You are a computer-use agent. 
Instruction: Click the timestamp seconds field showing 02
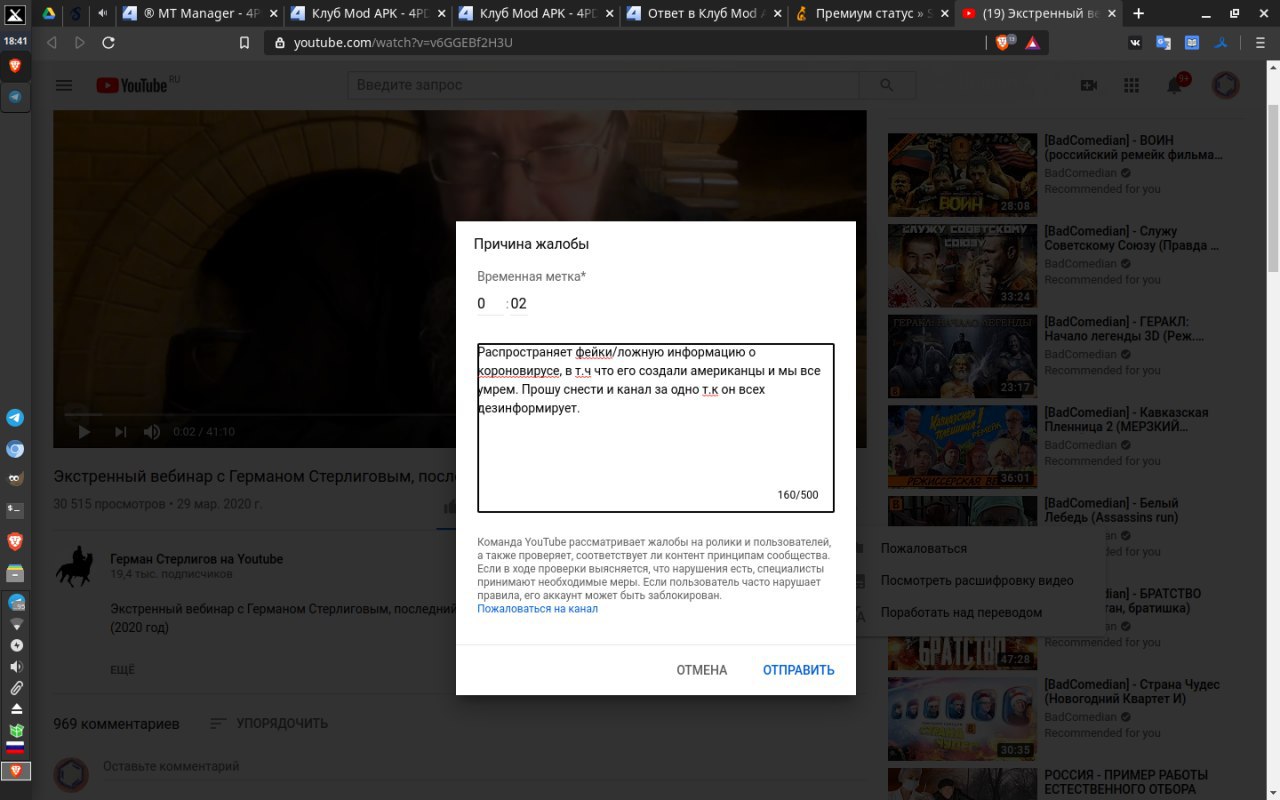(x=518, y=304)
